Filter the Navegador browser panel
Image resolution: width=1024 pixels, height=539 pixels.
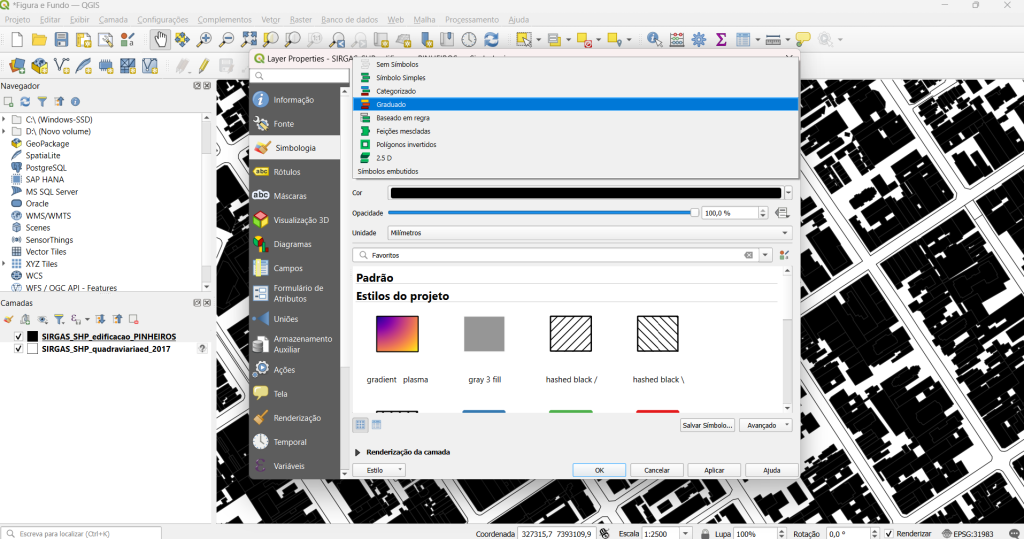point(42,102)
